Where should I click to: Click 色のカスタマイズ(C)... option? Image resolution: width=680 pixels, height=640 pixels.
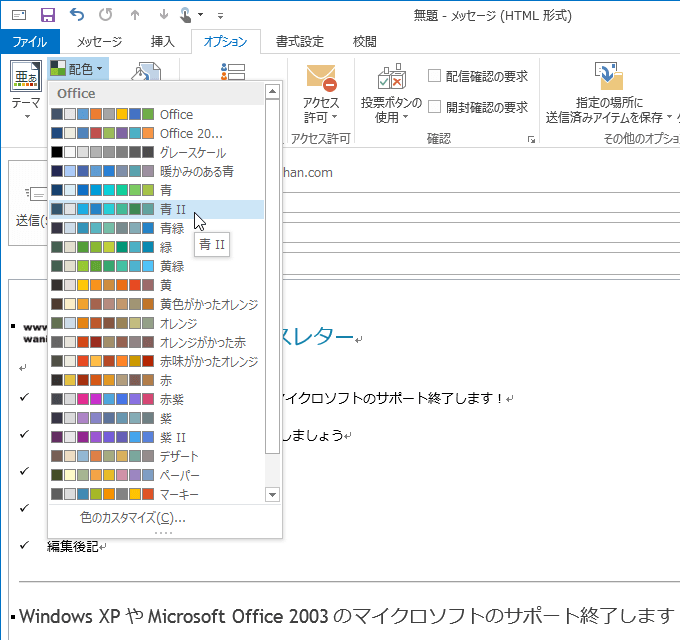165,517
